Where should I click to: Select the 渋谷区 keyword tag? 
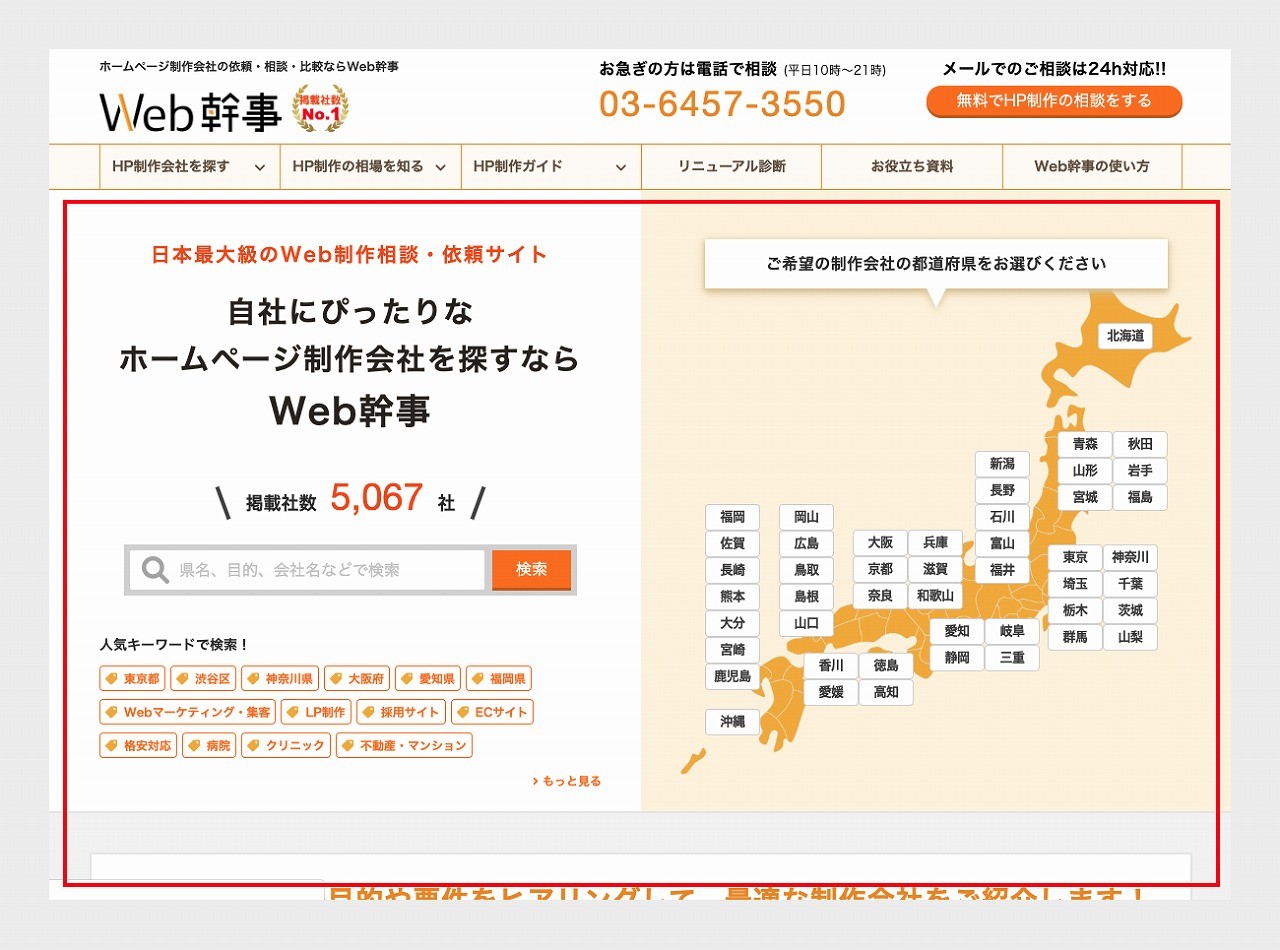click(x=203, y=679)
